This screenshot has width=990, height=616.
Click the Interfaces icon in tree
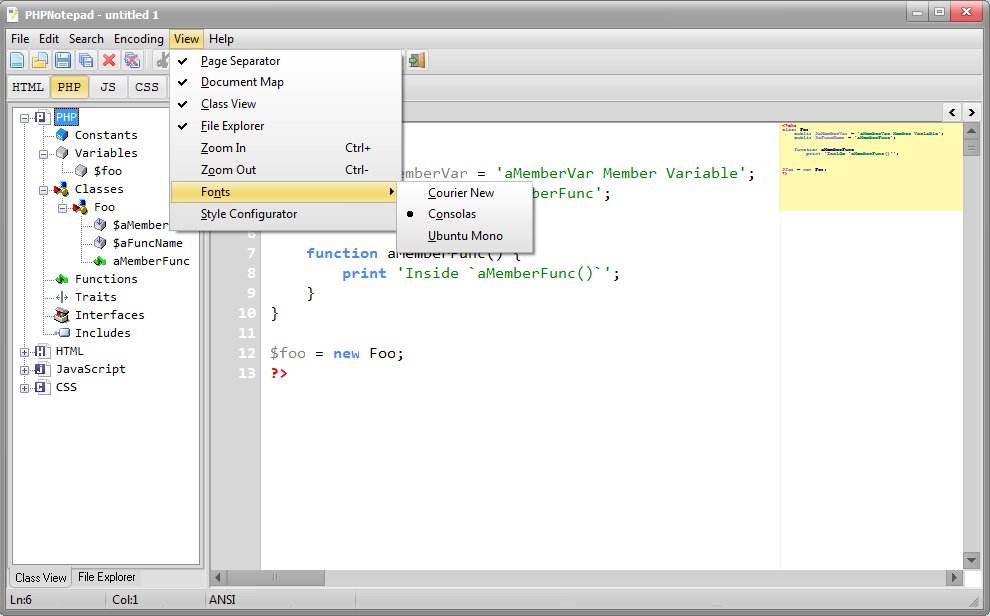click(62, 315)
